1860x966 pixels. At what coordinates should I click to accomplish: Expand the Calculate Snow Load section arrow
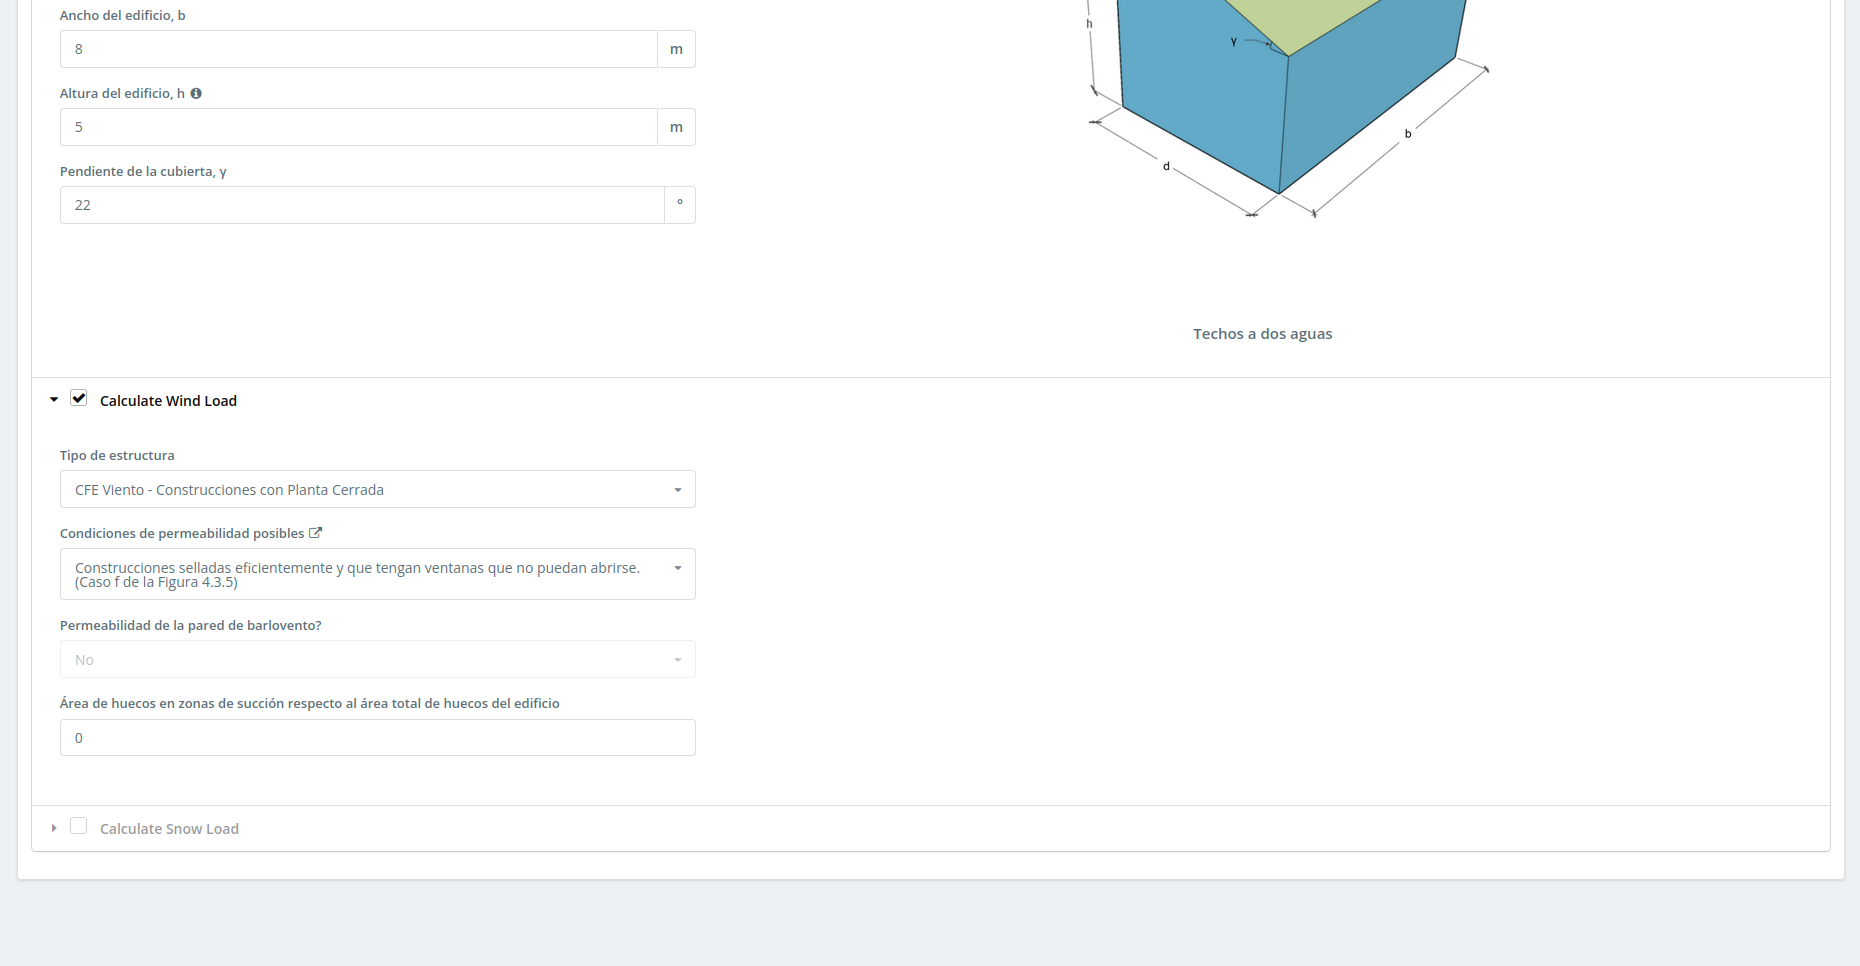54,828
